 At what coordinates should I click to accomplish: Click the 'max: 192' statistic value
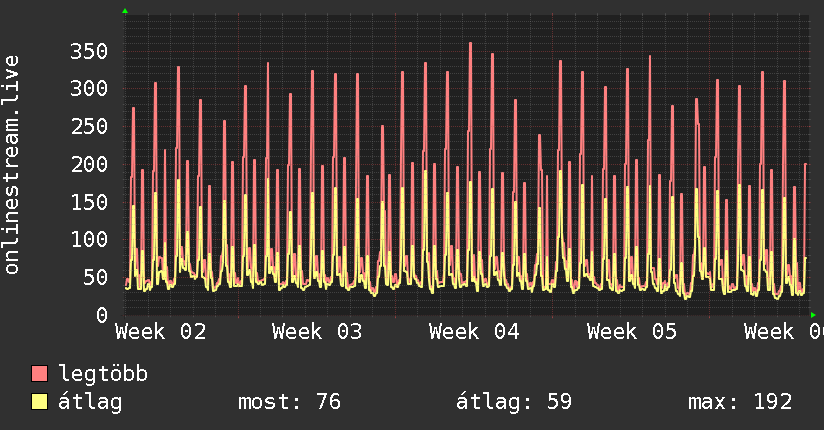tap(740, 402)
